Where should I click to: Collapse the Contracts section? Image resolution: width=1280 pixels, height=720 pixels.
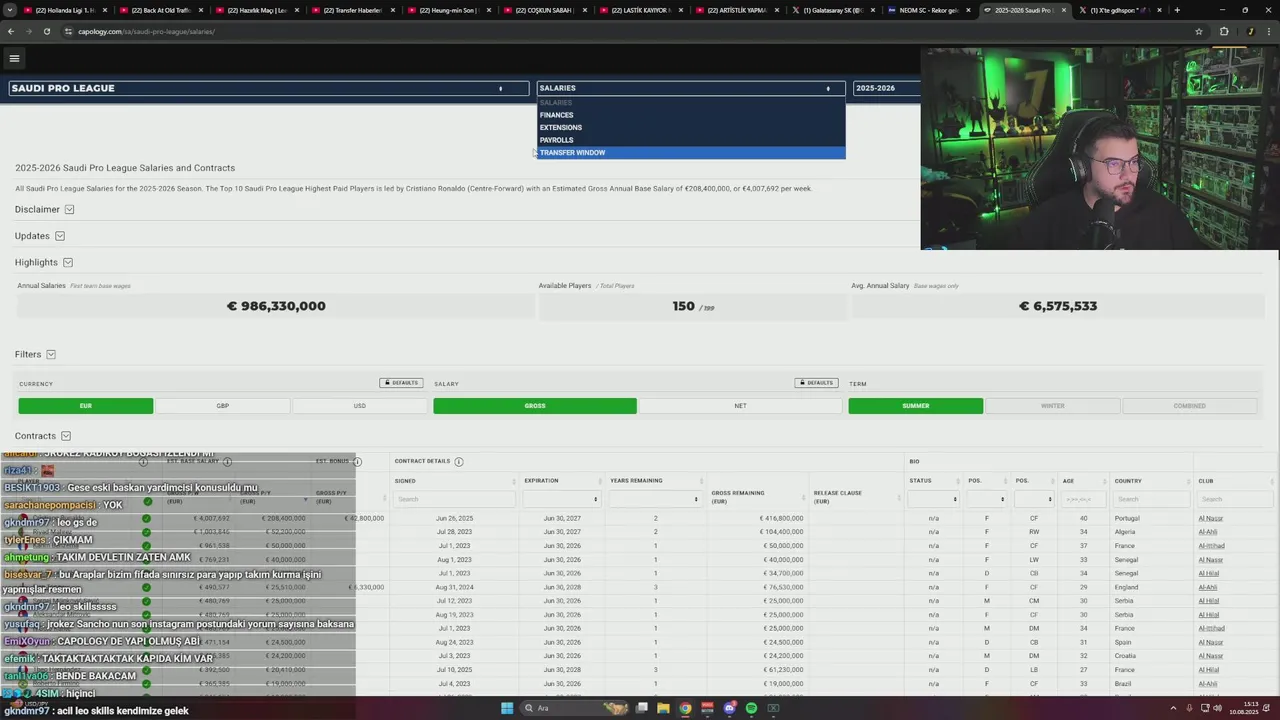click(66, 436)
